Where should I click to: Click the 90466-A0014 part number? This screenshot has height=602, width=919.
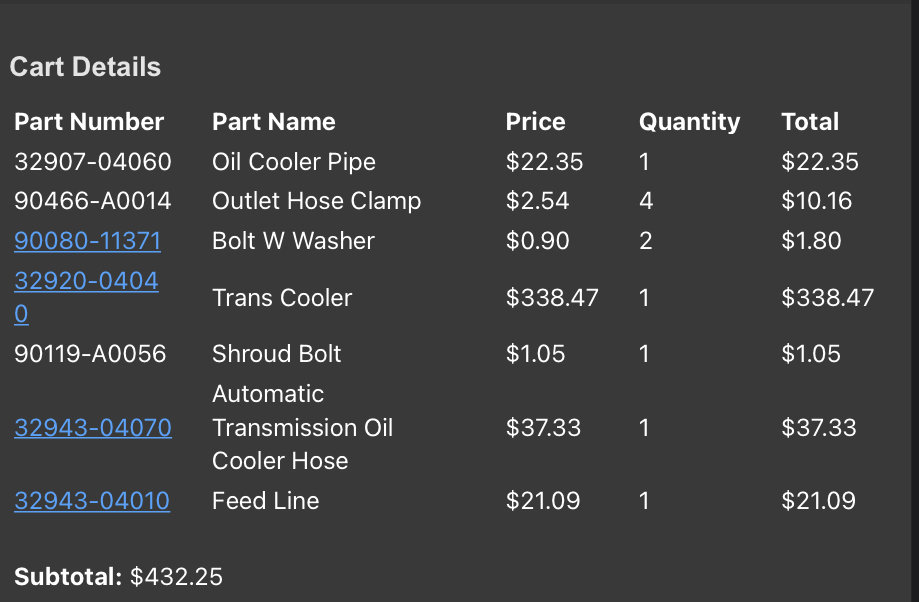click(x=93, y=201)
